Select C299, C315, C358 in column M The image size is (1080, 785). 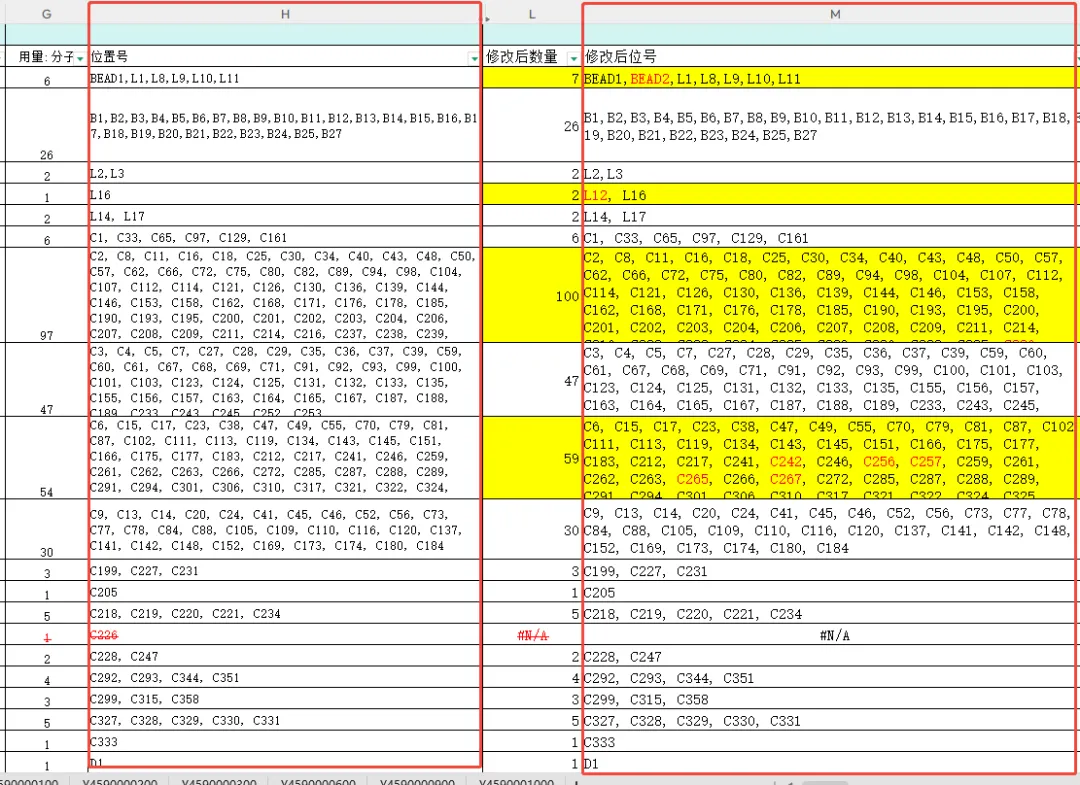(x=830, y=699)
